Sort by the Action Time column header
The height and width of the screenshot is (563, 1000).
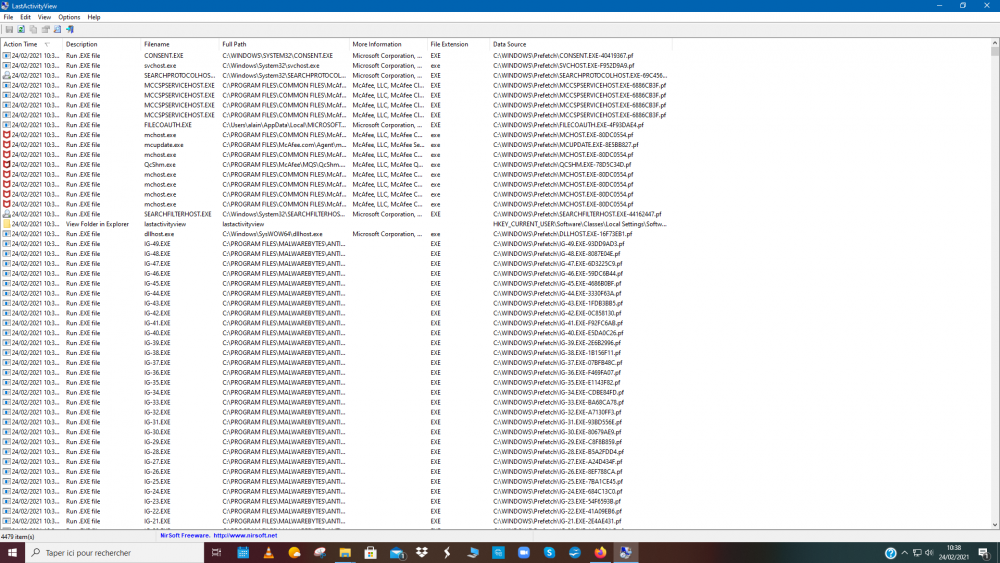tap(20, 44)
